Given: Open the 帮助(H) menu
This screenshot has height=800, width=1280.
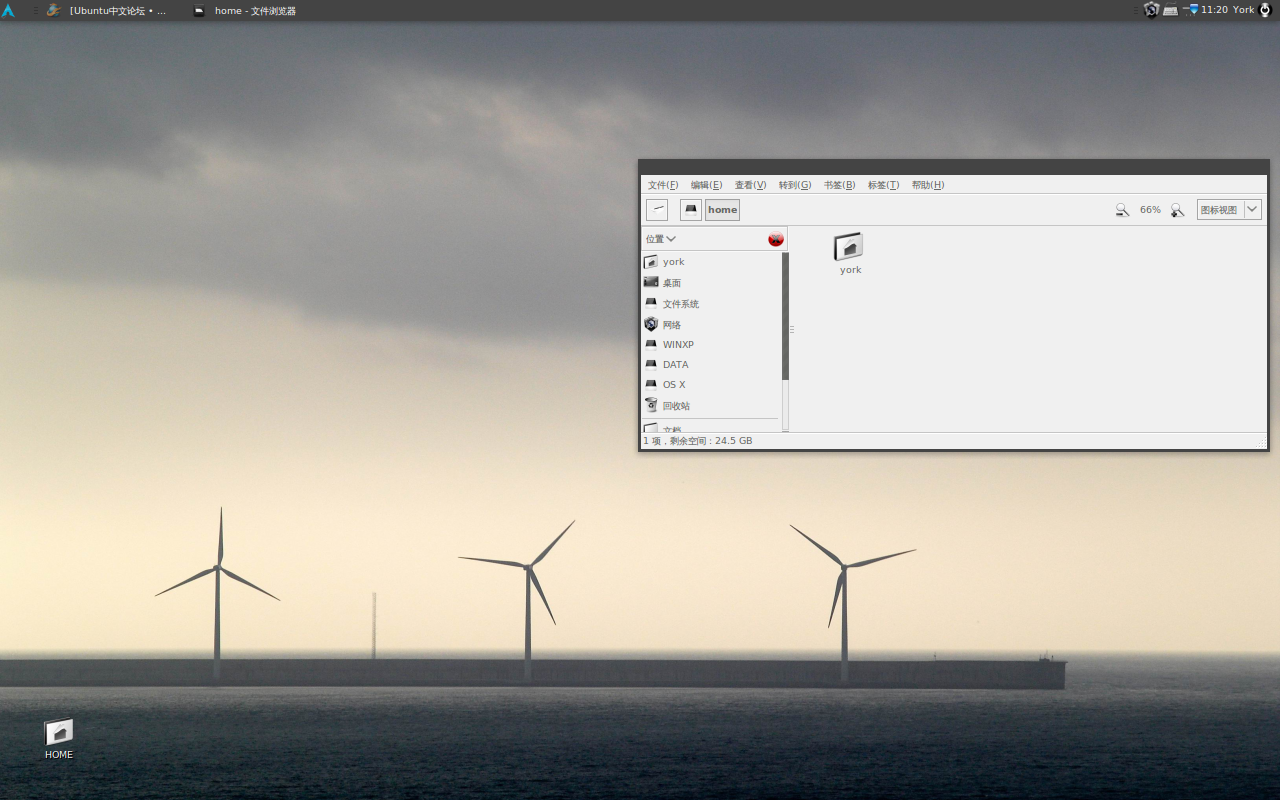Looking at the screenshot, I should coord(928,185).
